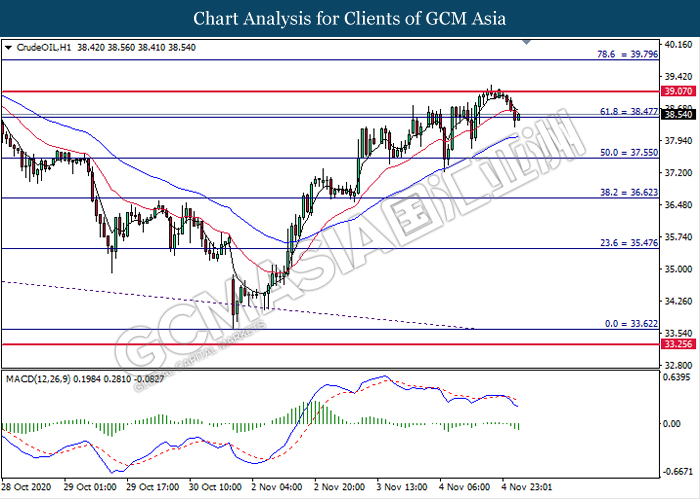
Task: Click the 40.160 price scale value
Action: coord(678,45)
